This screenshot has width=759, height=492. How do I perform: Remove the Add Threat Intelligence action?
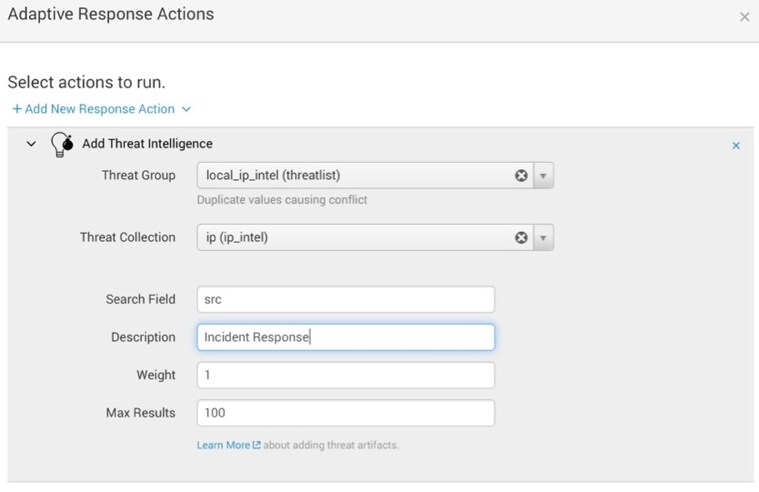pyautogui.click(x=736, y=145)
